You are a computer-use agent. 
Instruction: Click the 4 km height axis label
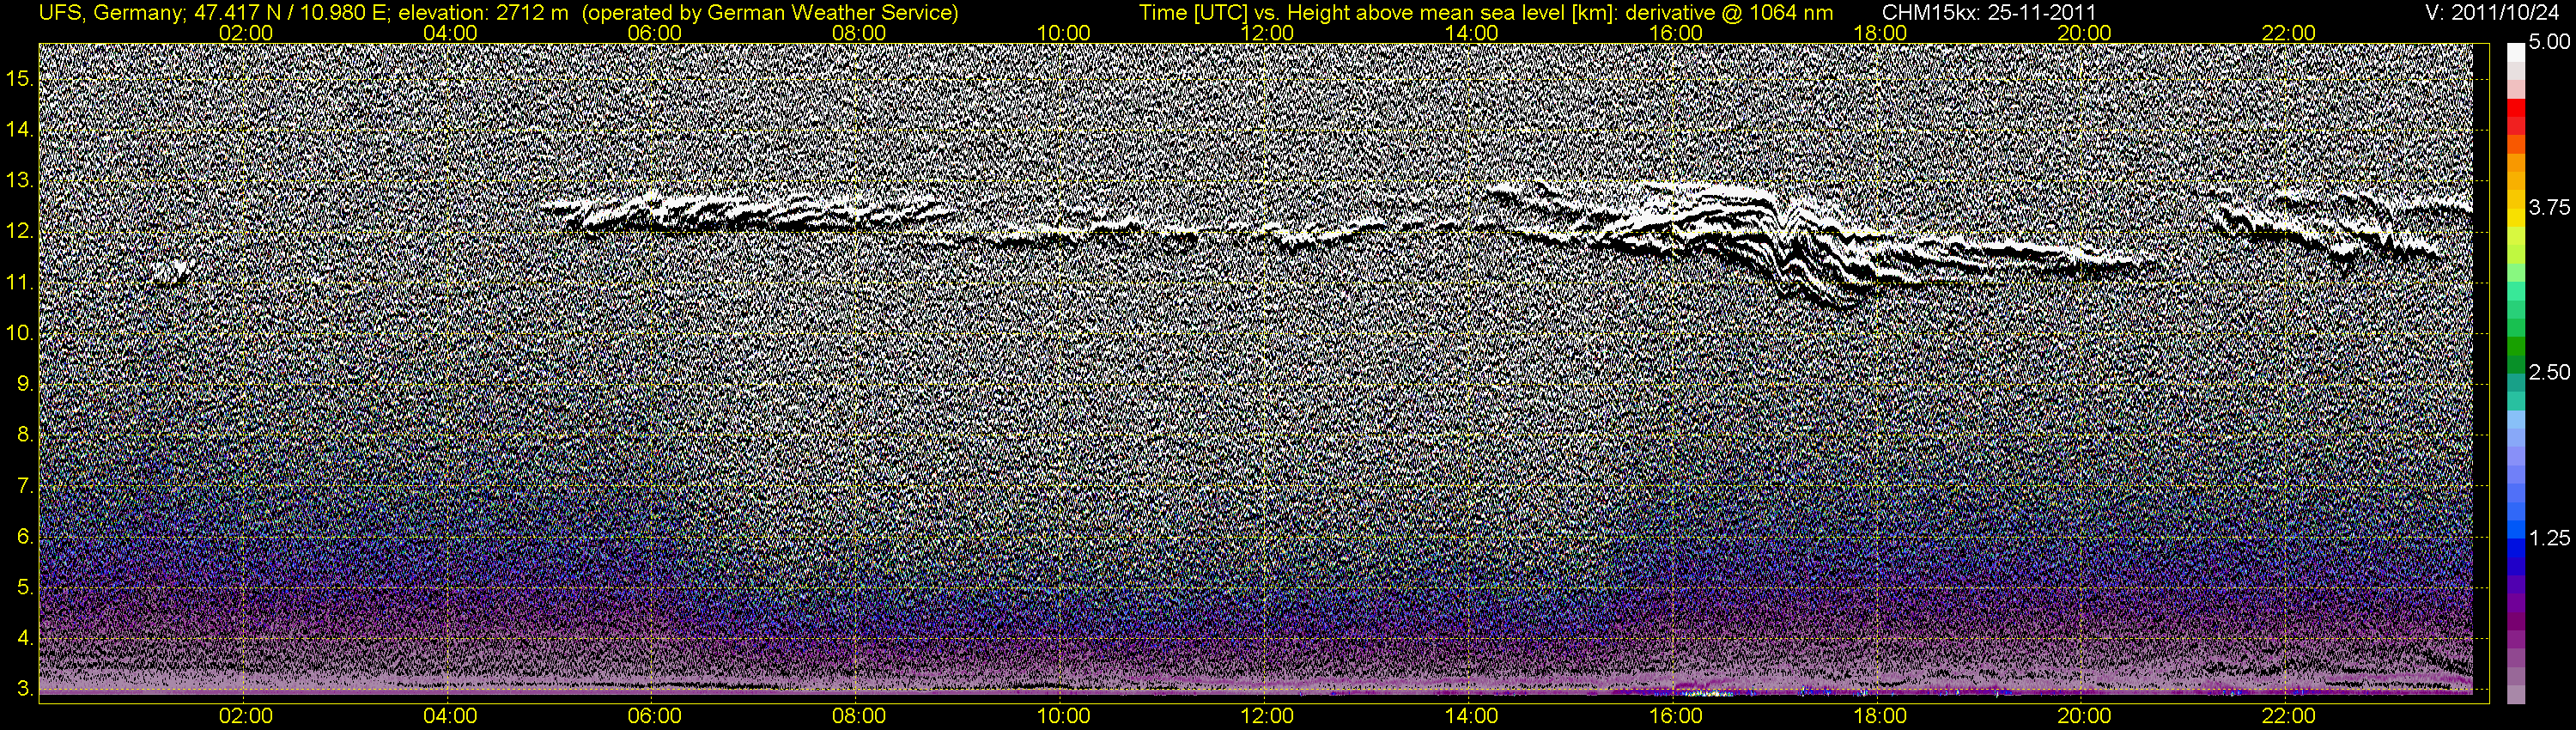24,638
